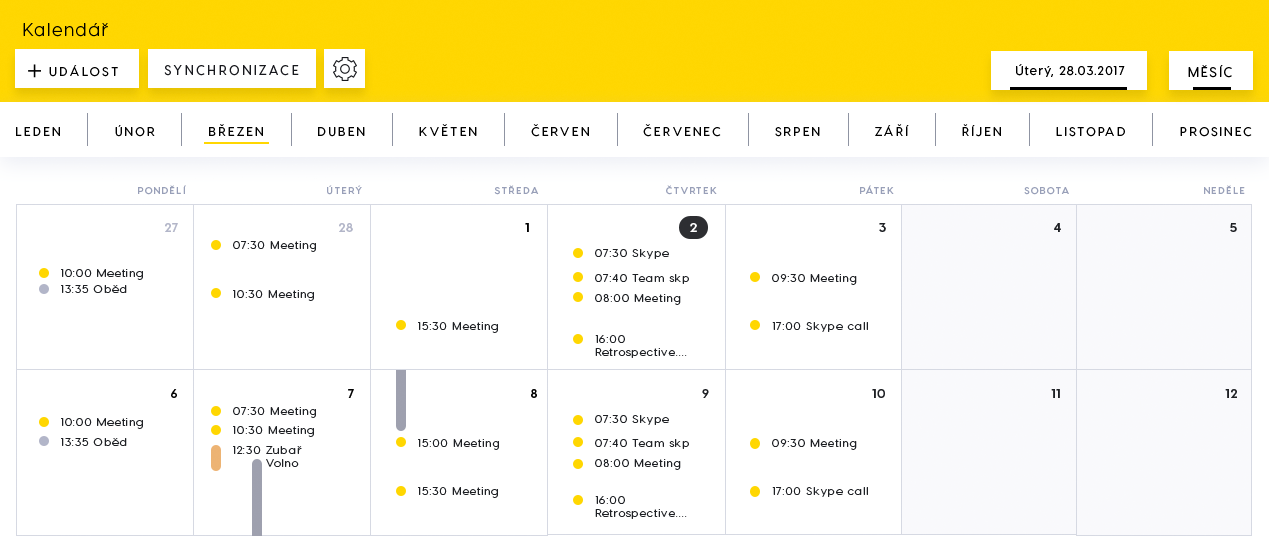Viewport: 1269px width, 553px height.
Task: Open calendar settings gear icon
Action: tap(345, 69)
